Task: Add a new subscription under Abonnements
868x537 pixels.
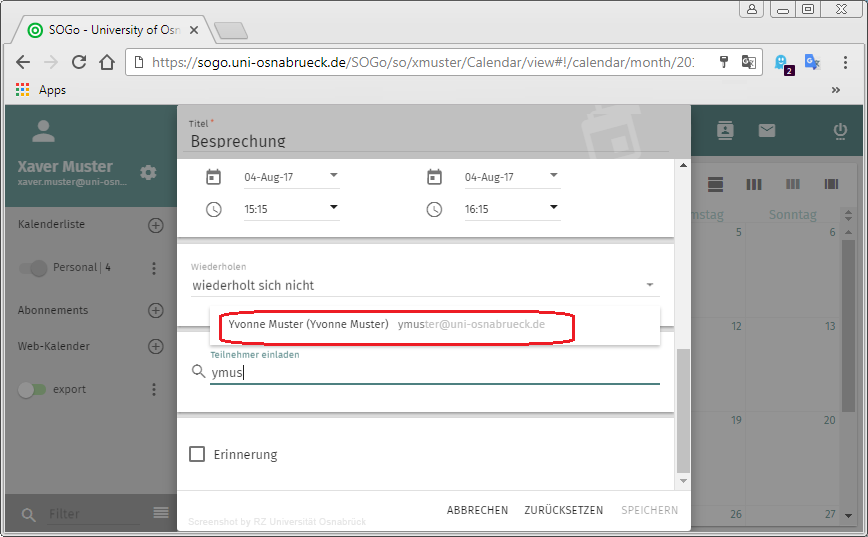Action: [155, 310]
